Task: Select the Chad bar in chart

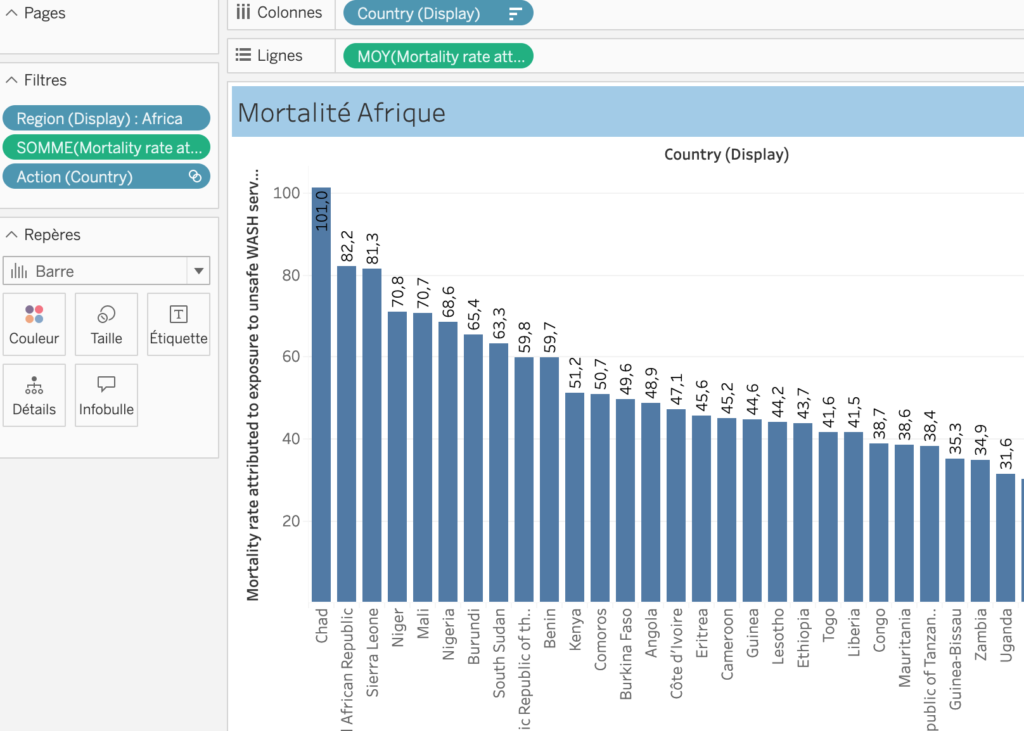Action: (x=321, y=395)
